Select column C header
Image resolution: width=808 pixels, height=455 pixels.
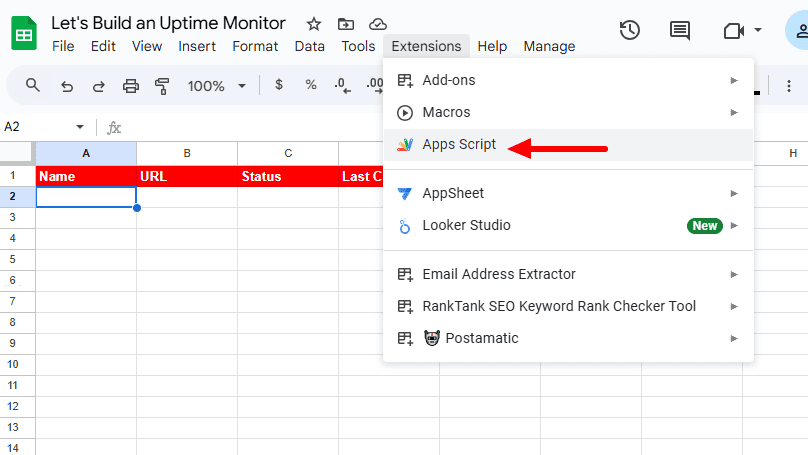click(288, 153)
